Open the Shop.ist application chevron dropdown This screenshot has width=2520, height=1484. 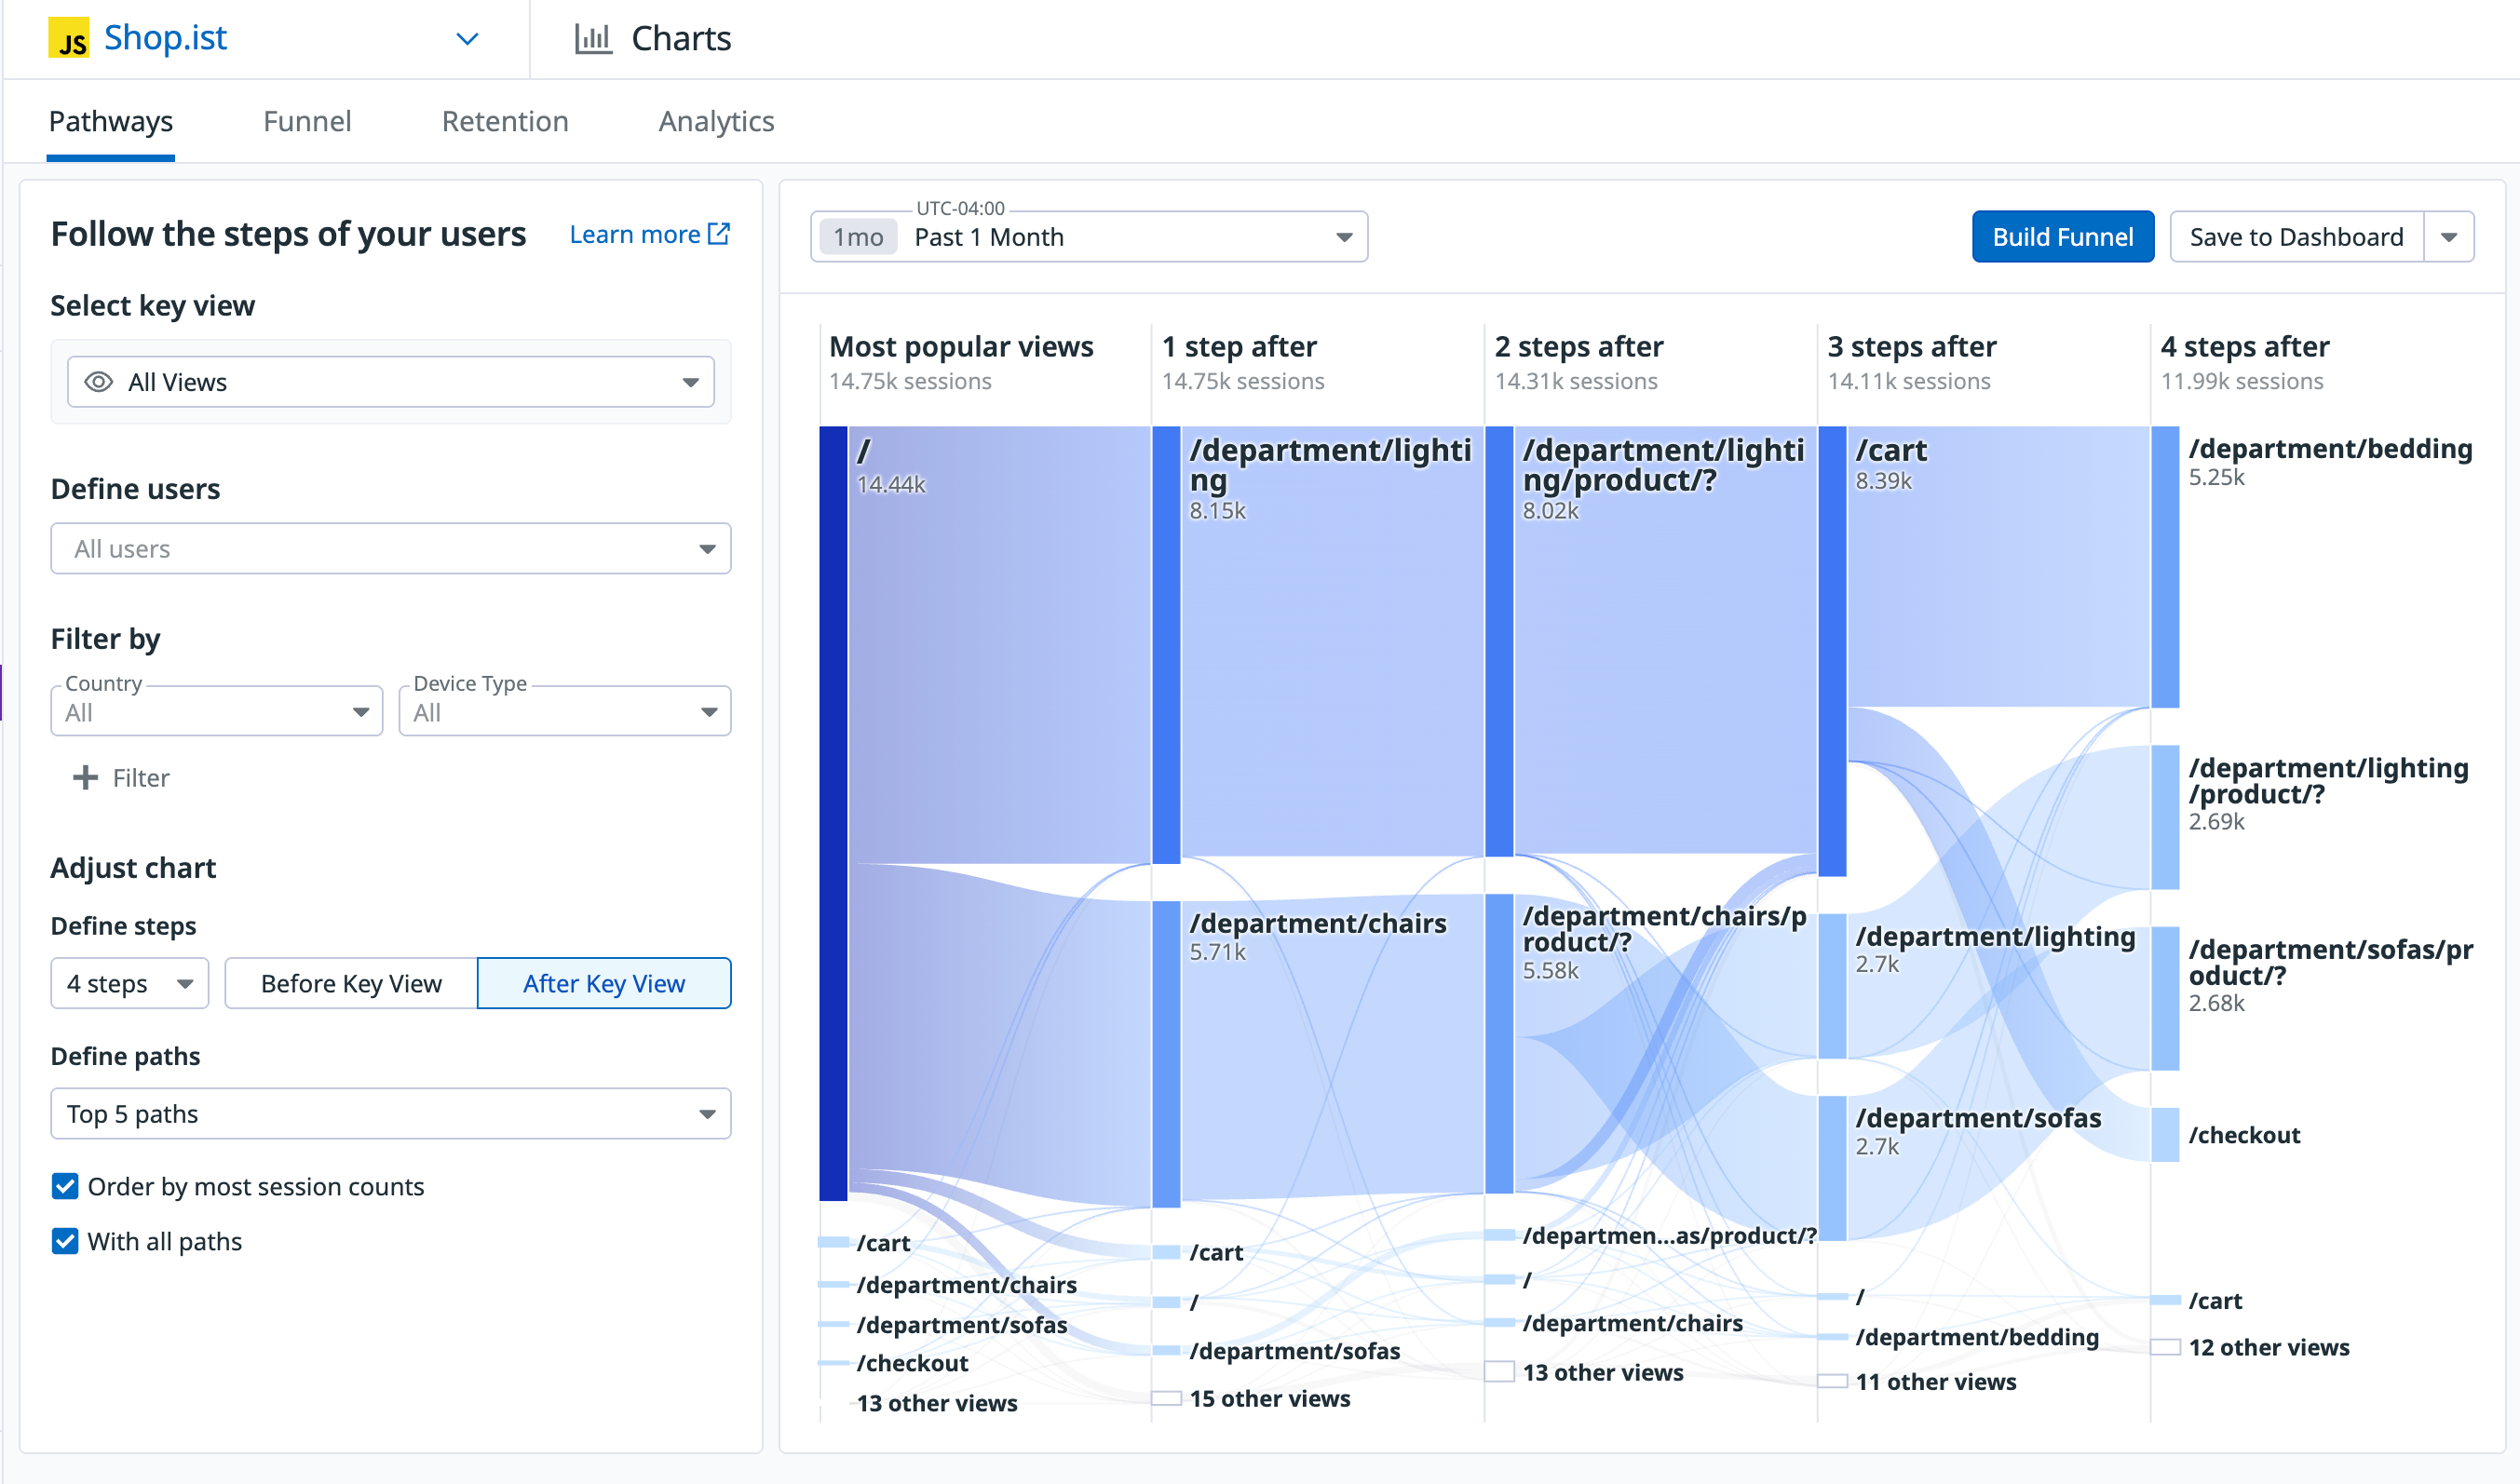[467, 39]
